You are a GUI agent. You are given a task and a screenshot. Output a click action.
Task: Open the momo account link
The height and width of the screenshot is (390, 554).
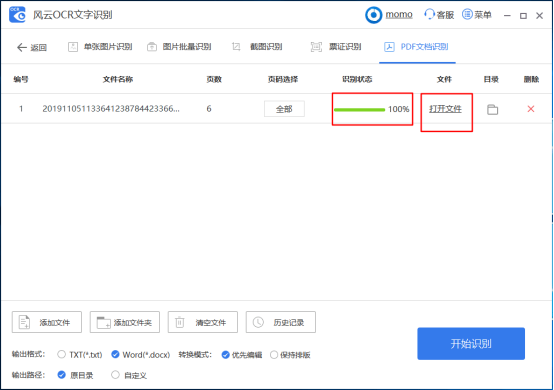[x=399, y=14]
